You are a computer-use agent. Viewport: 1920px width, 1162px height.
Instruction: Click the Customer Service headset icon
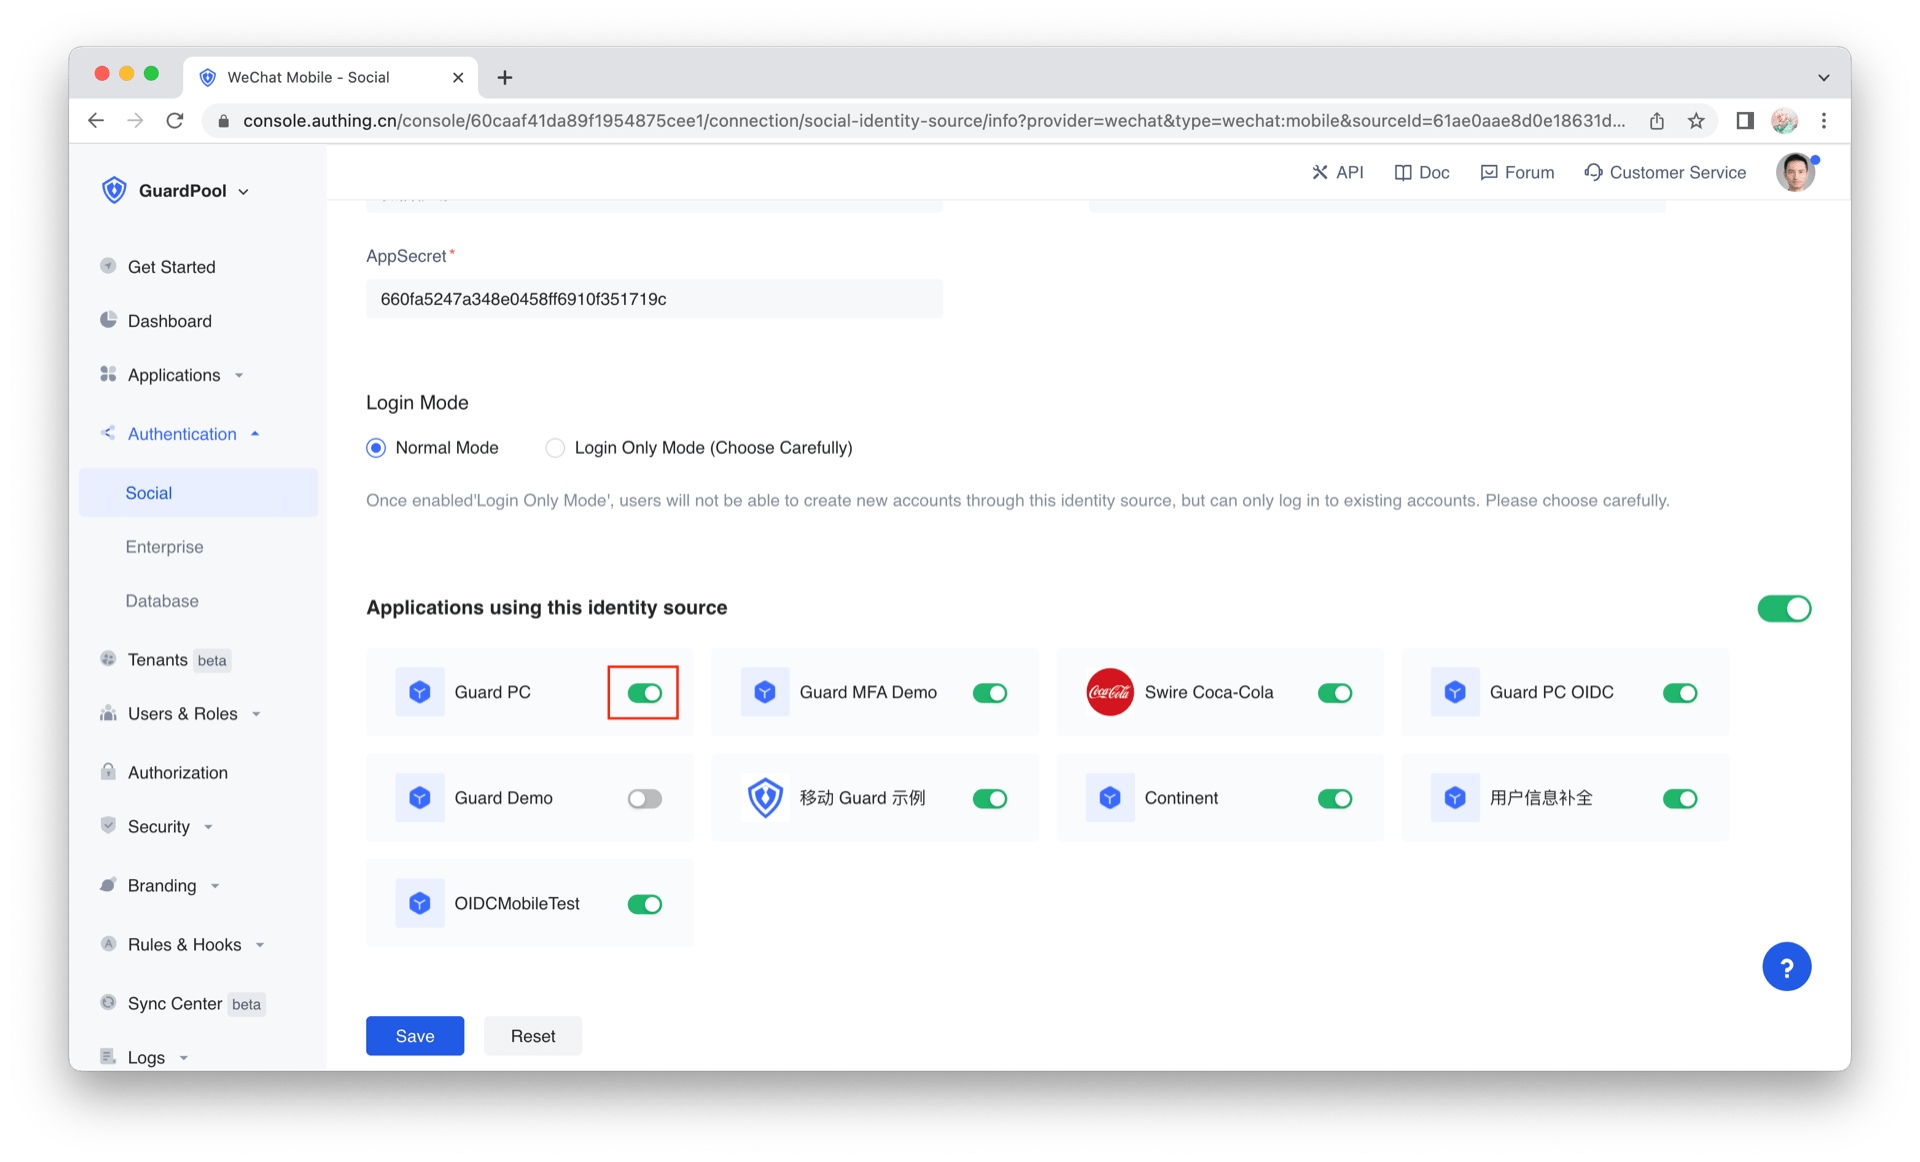point(1593,172)
